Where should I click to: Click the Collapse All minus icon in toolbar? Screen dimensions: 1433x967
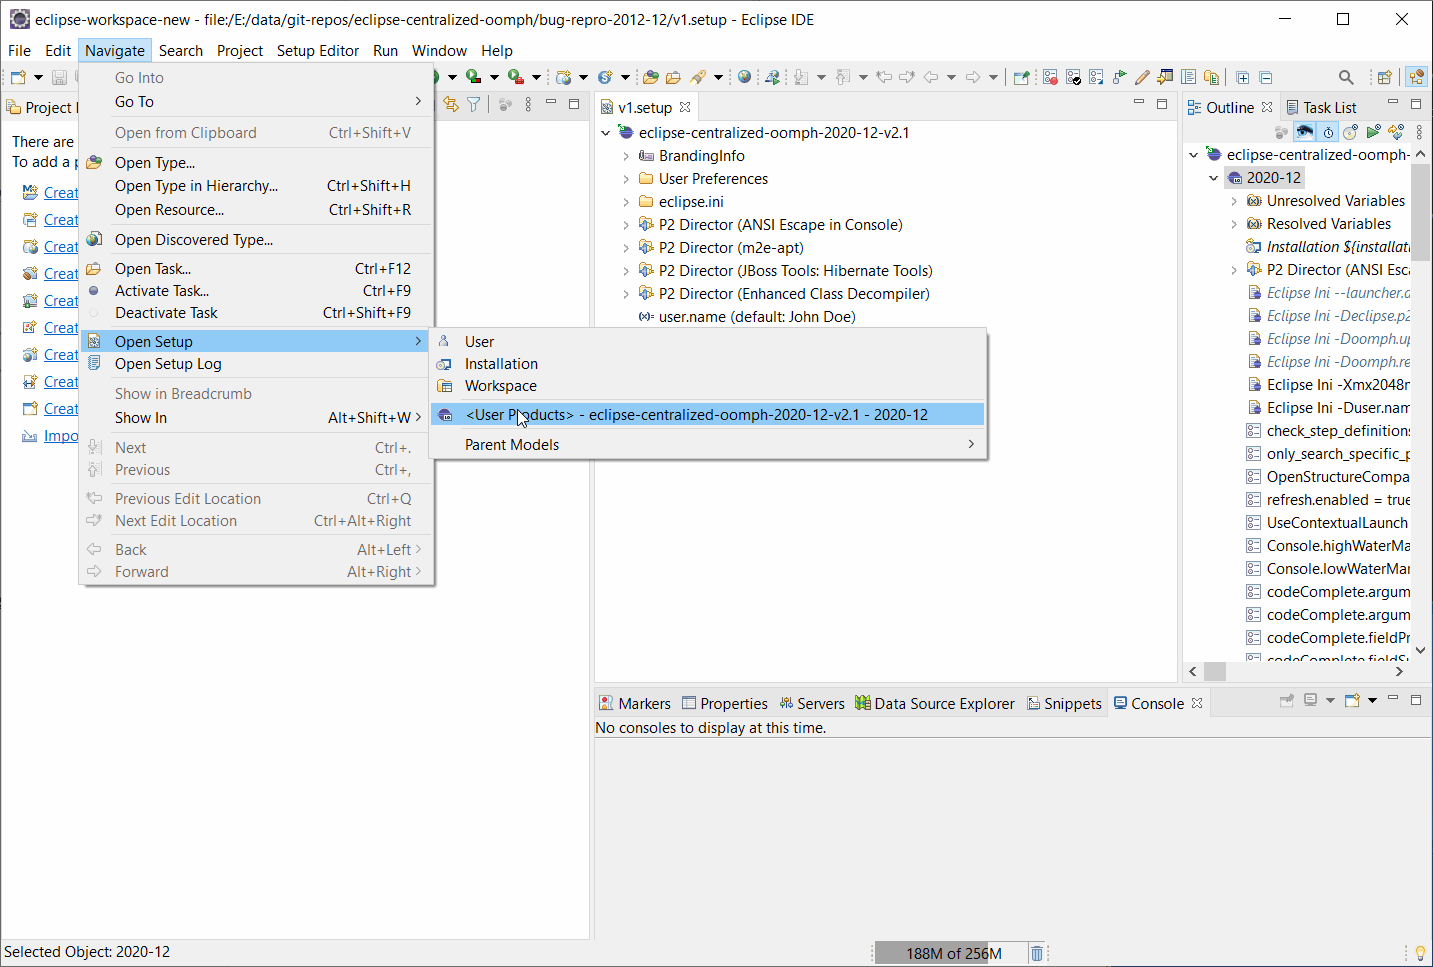(1265, 77)
